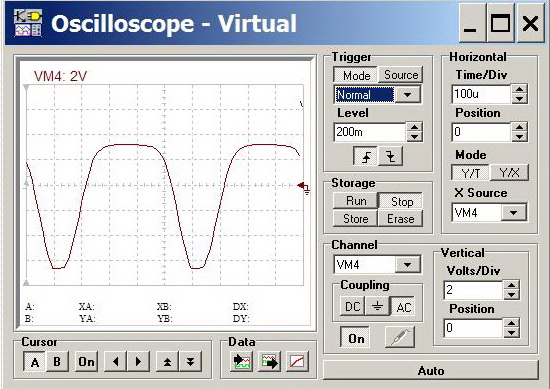Click the trigger Level 200m field

tap(370, 132)
